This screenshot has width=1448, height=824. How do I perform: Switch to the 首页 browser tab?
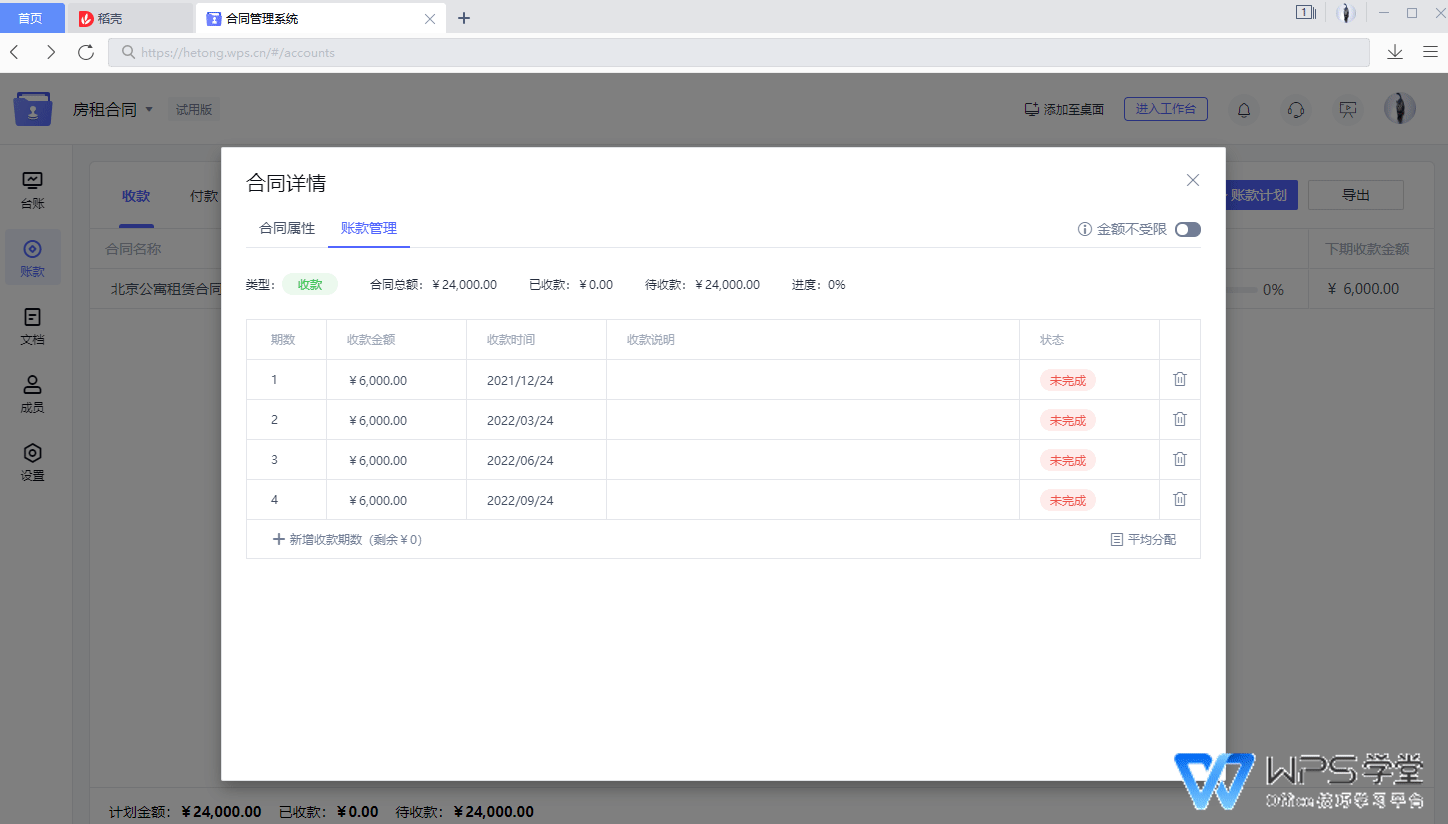tap(31, 18)
